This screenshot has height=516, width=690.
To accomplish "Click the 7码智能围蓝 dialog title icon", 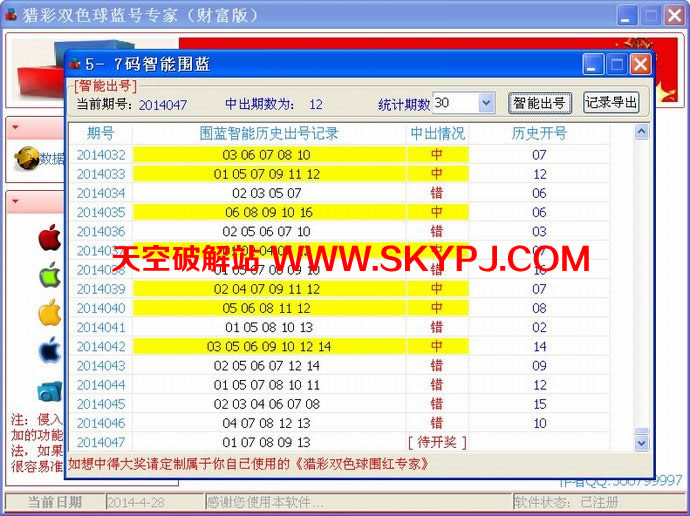I will pos(75,65).
